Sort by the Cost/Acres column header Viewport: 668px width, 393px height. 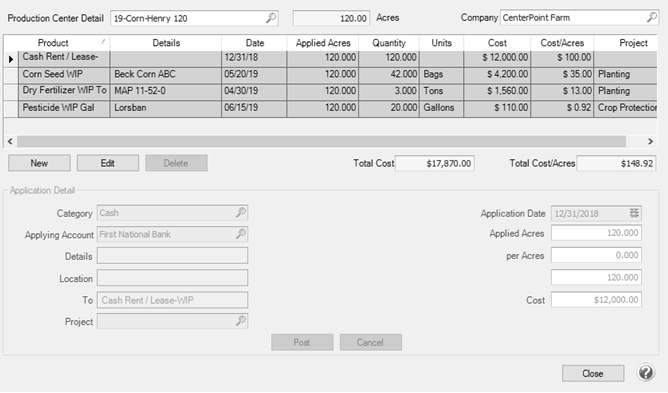[562, 43]
